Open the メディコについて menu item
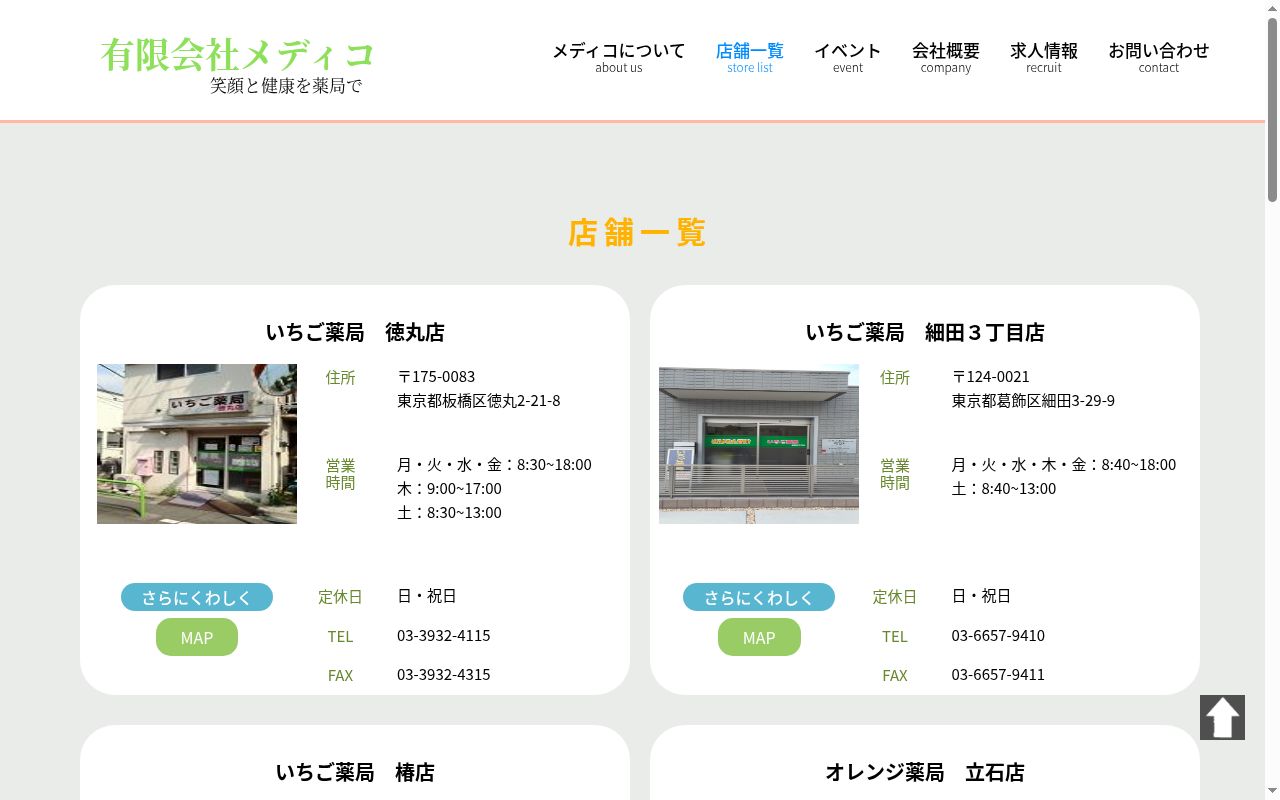Viewport: 1280px width, 800px height. point(618,57)
